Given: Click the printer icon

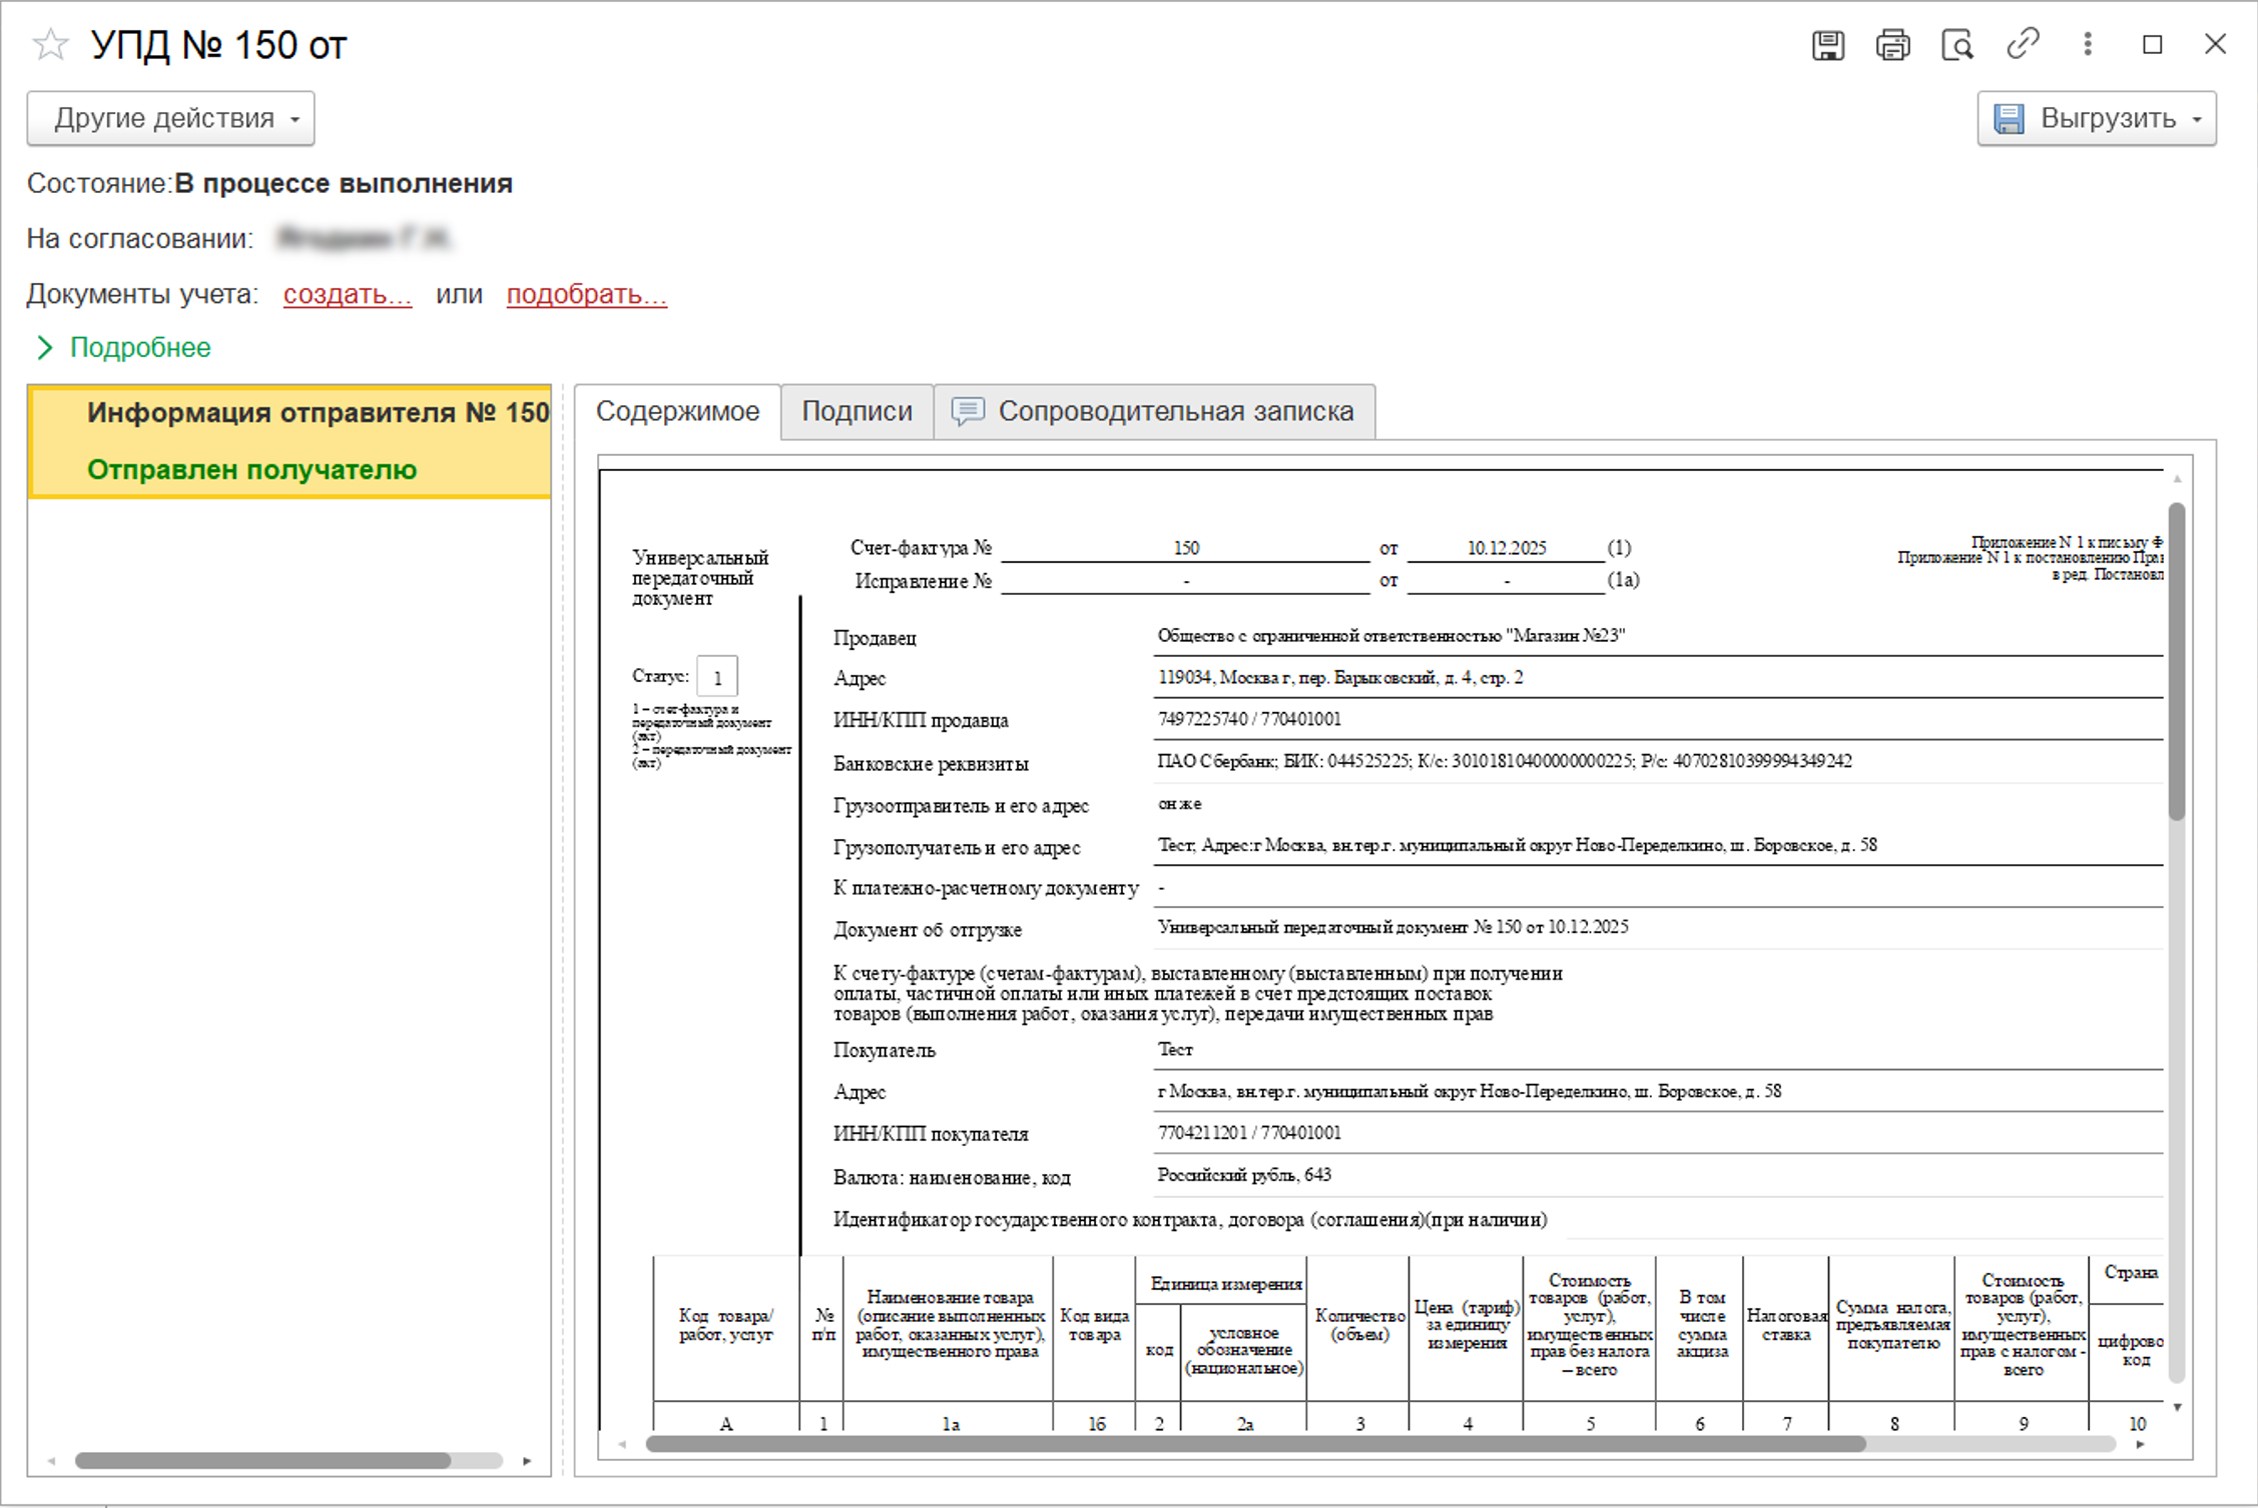Looking at the screenshot, I should [x=1892, y=45].
